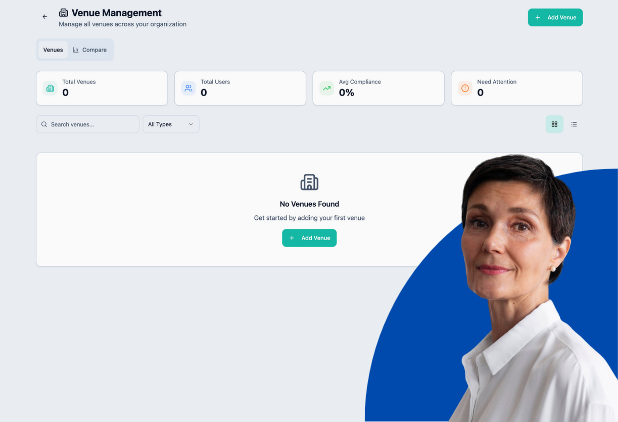
Task: Click the building icon above No Venues Found
Action: [x=309, y=182]
